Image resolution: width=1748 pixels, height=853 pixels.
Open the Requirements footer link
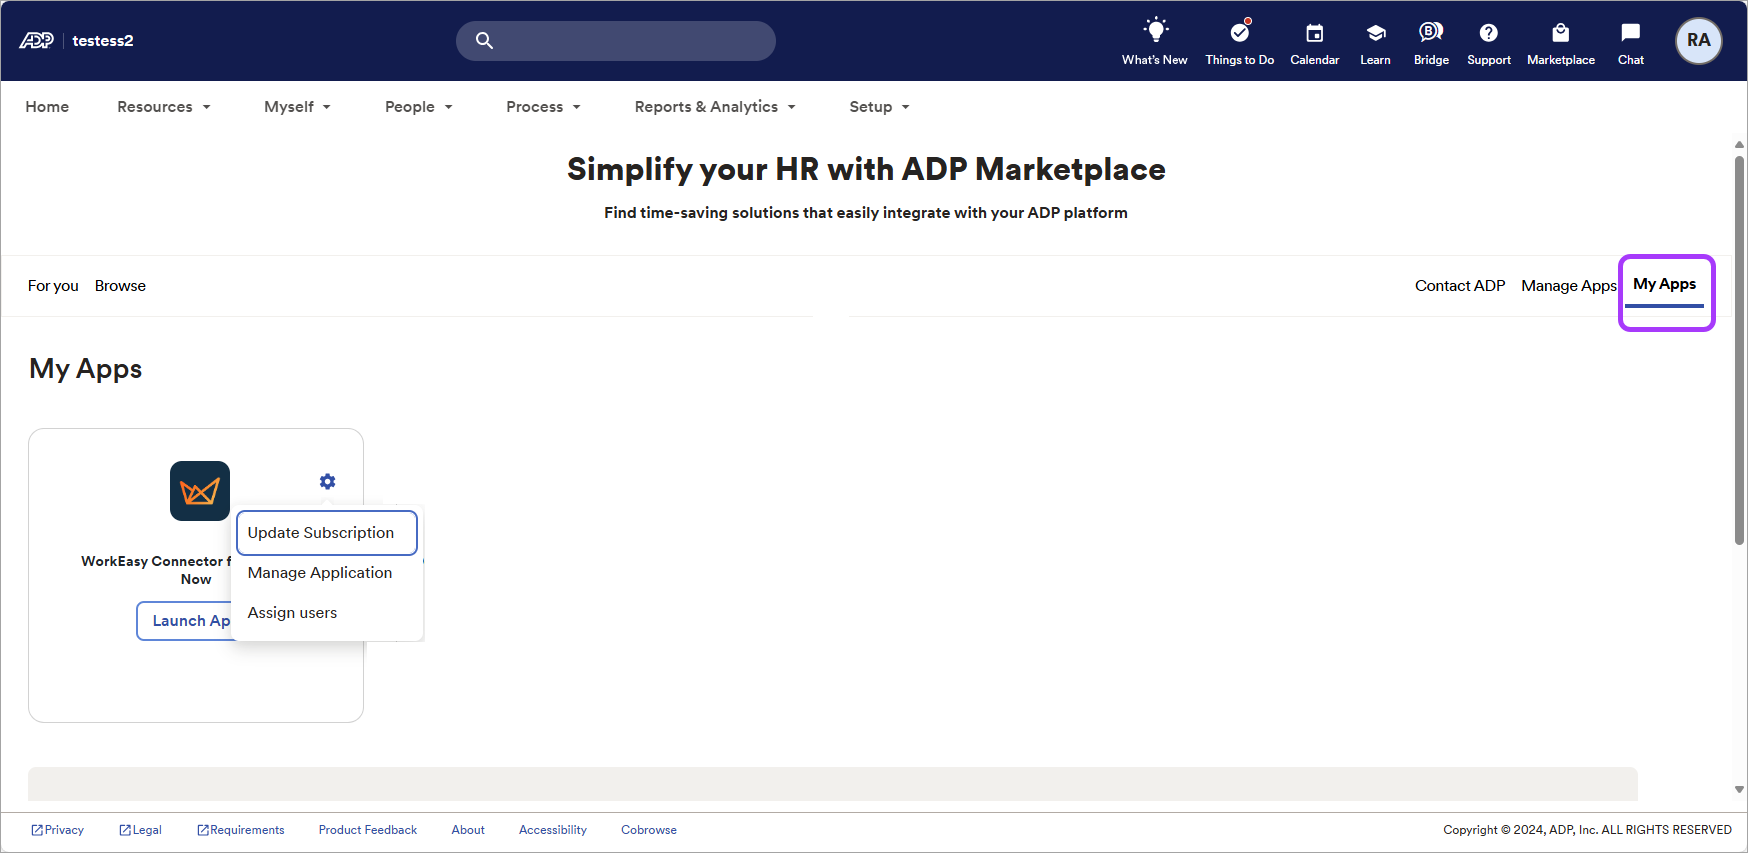click(x=241, y=830)
